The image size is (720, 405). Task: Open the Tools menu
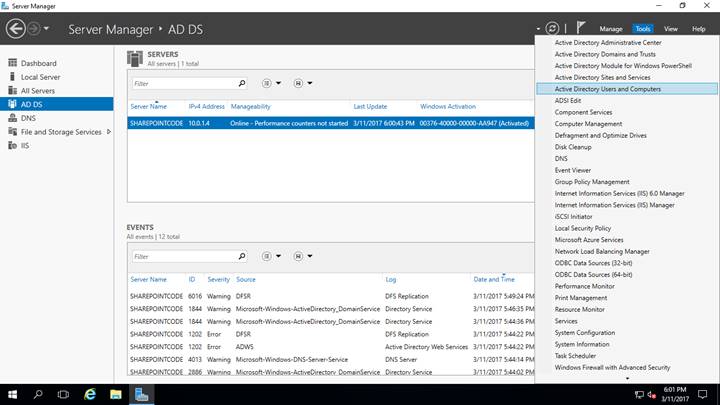642,29
